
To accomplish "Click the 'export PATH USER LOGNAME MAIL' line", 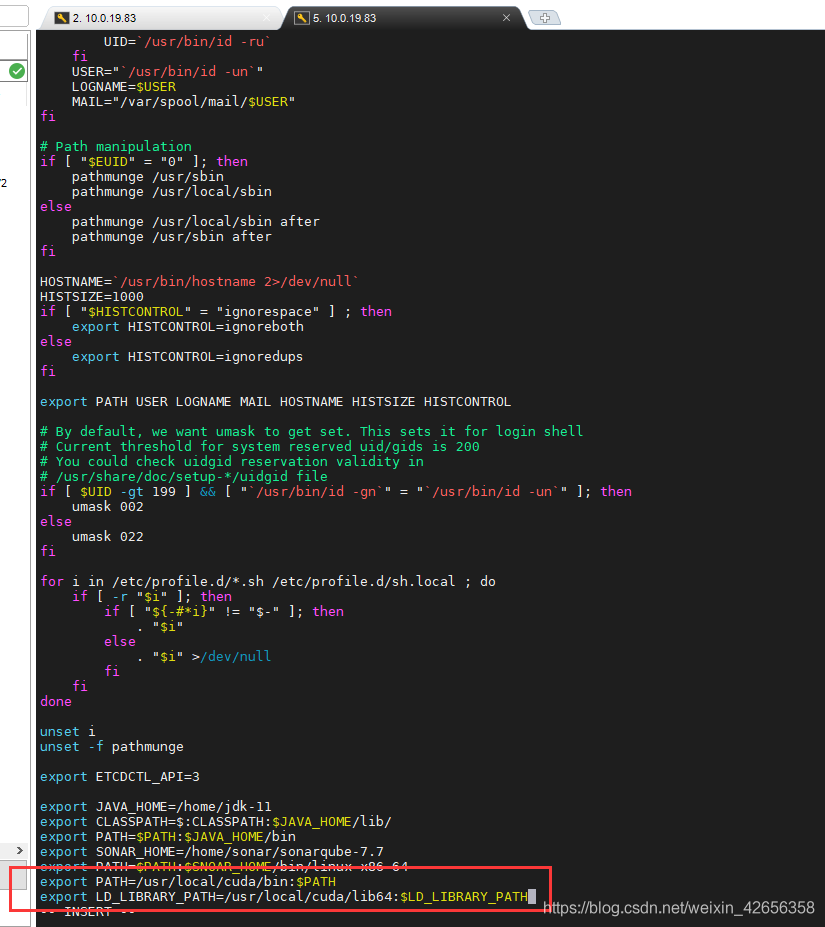I will (276, 401).
